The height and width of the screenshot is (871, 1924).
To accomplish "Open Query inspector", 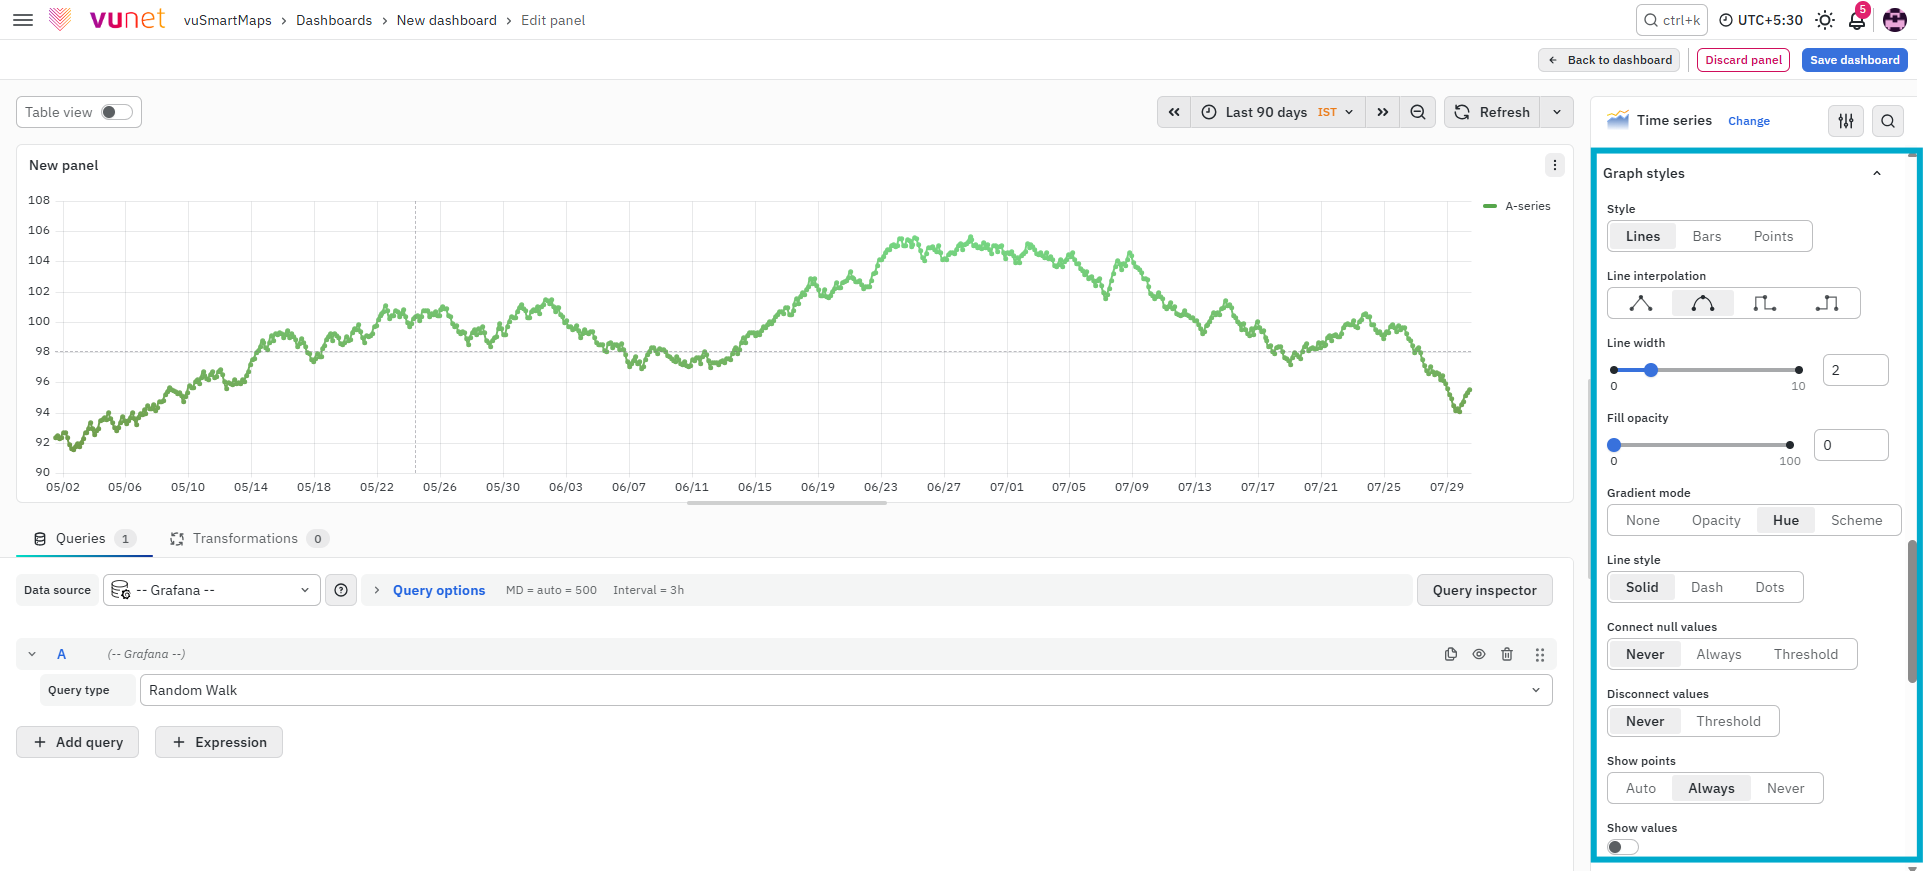I will coord(1484,590).
